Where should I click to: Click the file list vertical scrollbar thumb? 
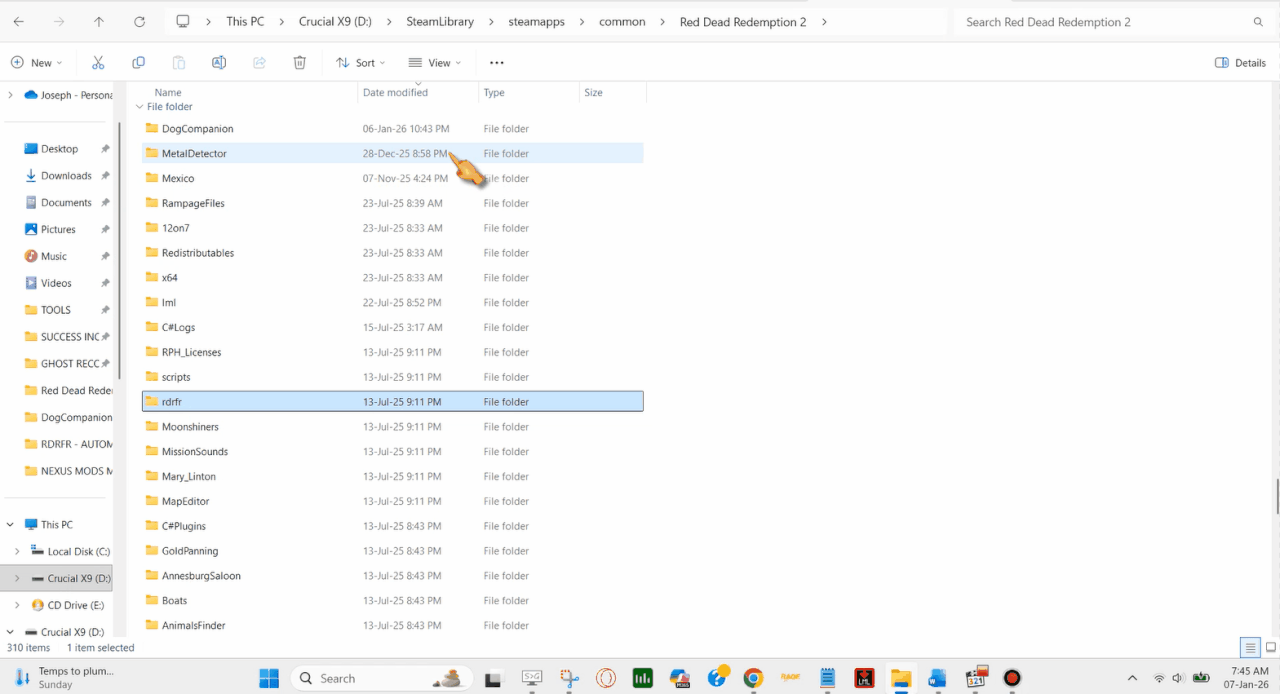pyautogui.click(x=1275, y=495)
